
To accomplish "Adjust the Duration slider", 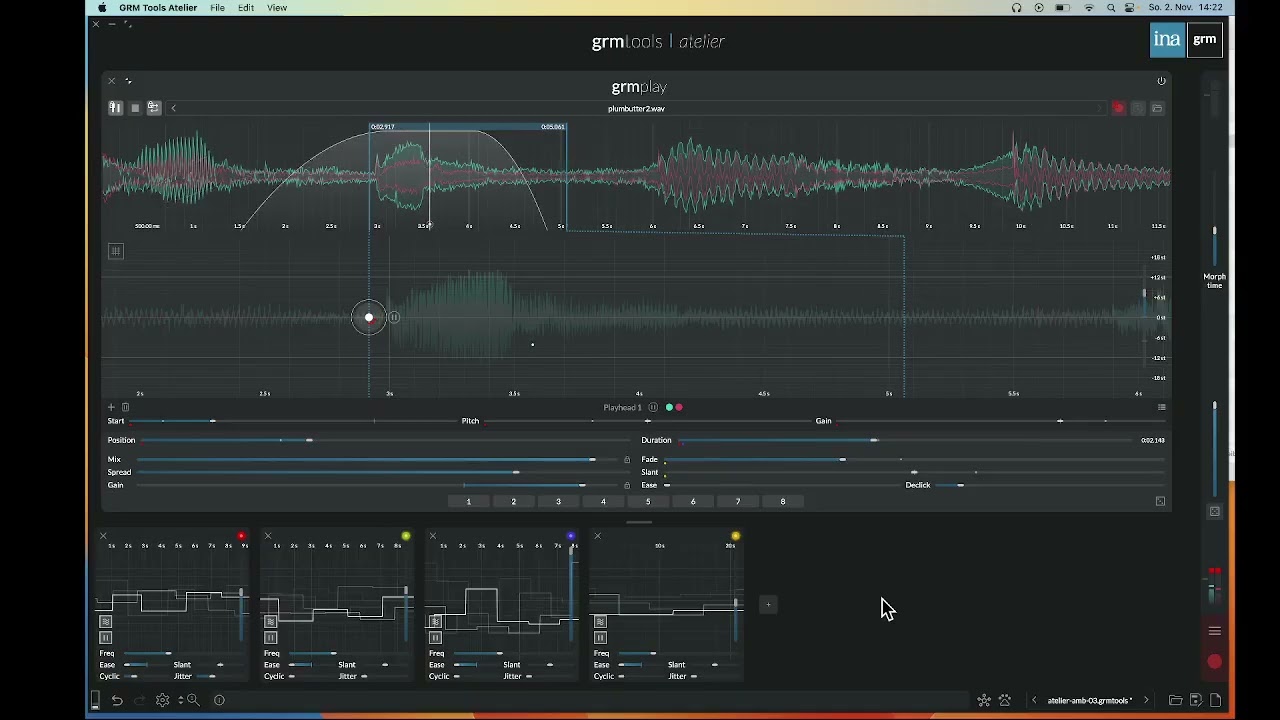I will point(906,440).
